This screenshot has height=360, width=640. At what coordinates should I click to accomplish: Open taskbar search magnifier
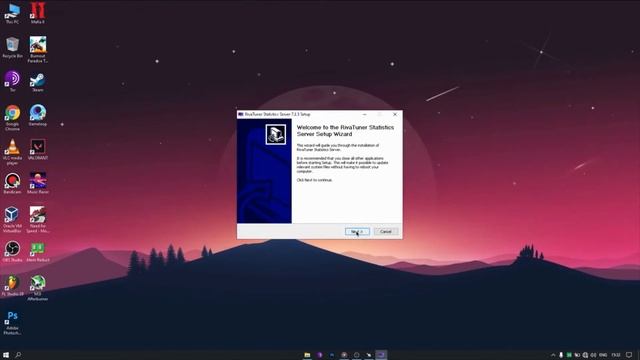click(18, 355)
